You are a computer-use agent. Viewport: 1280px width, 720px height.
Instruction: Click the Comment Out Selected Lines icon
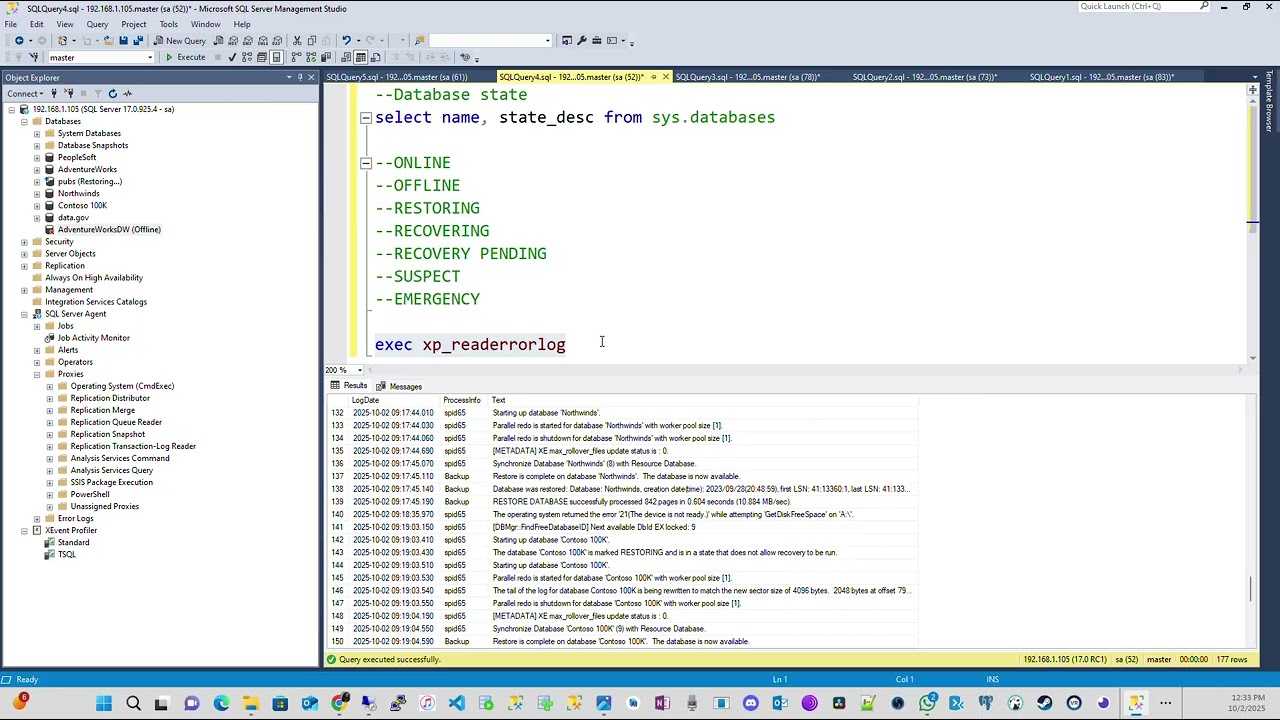click(x=396, y=57)
